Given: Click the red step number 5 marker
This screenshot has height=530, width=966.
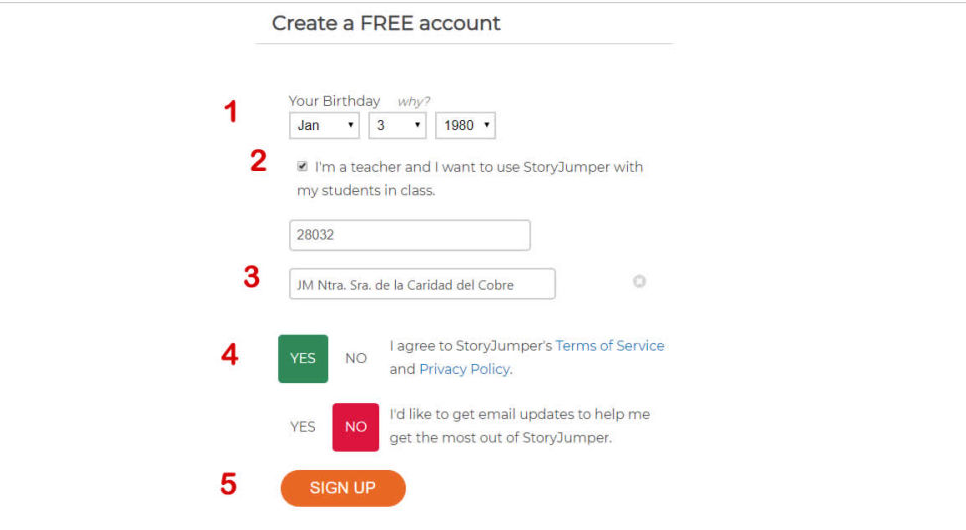Looking at the screenshot, I should pyautogui.click(x=229, y=485).
